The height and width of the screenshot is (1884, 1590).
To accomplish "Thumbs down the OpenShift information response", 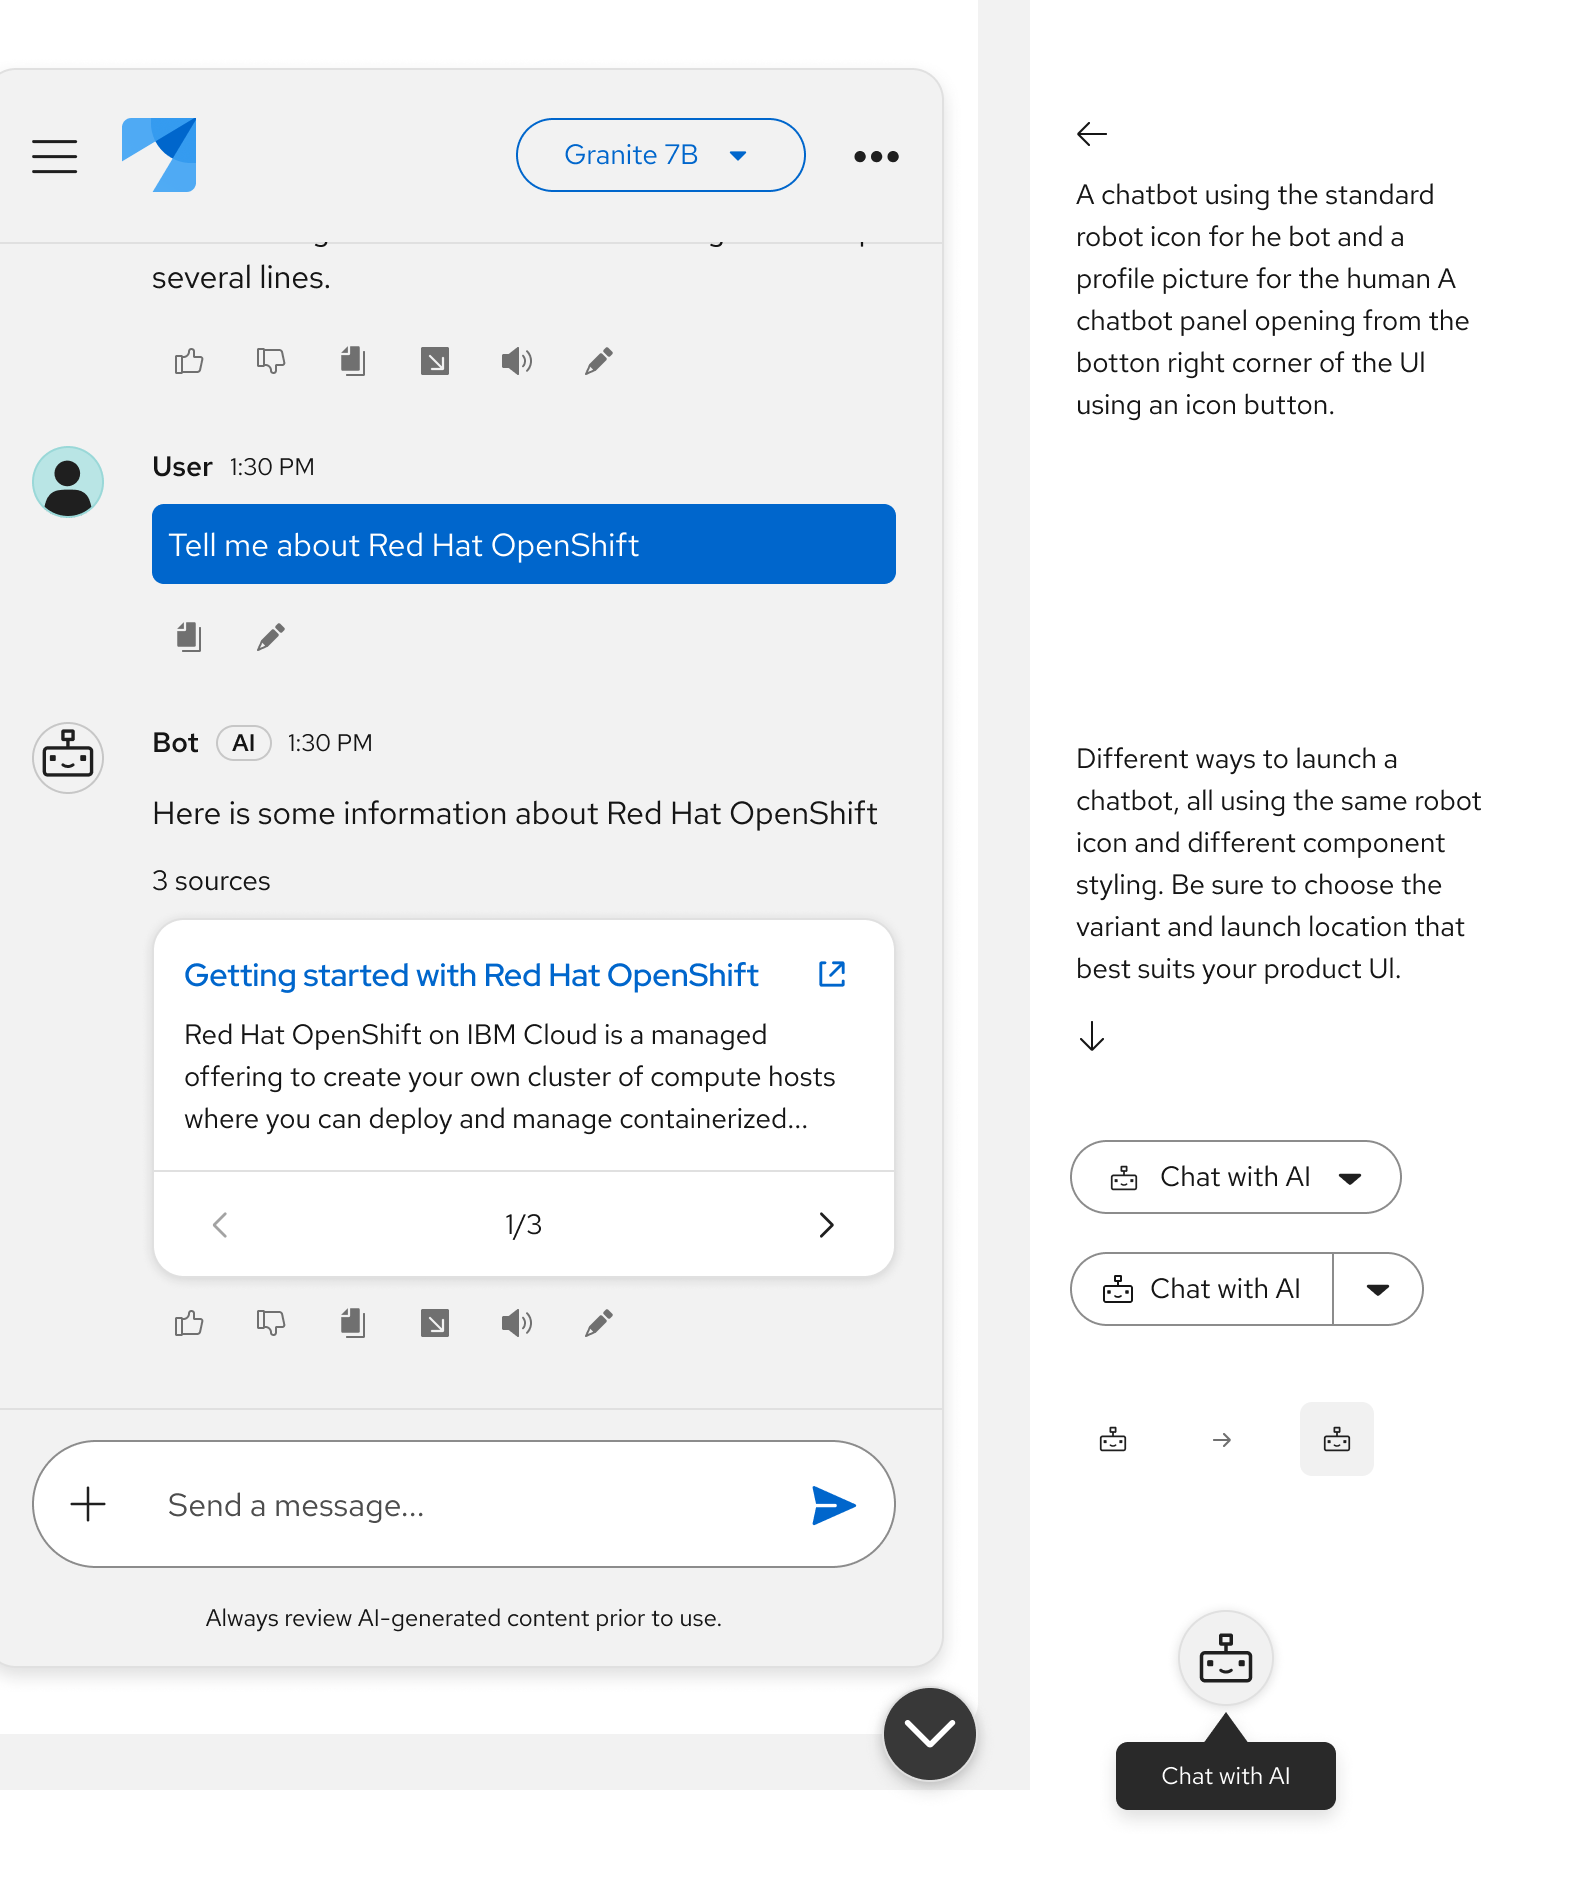I will [x=271, y=1324].
